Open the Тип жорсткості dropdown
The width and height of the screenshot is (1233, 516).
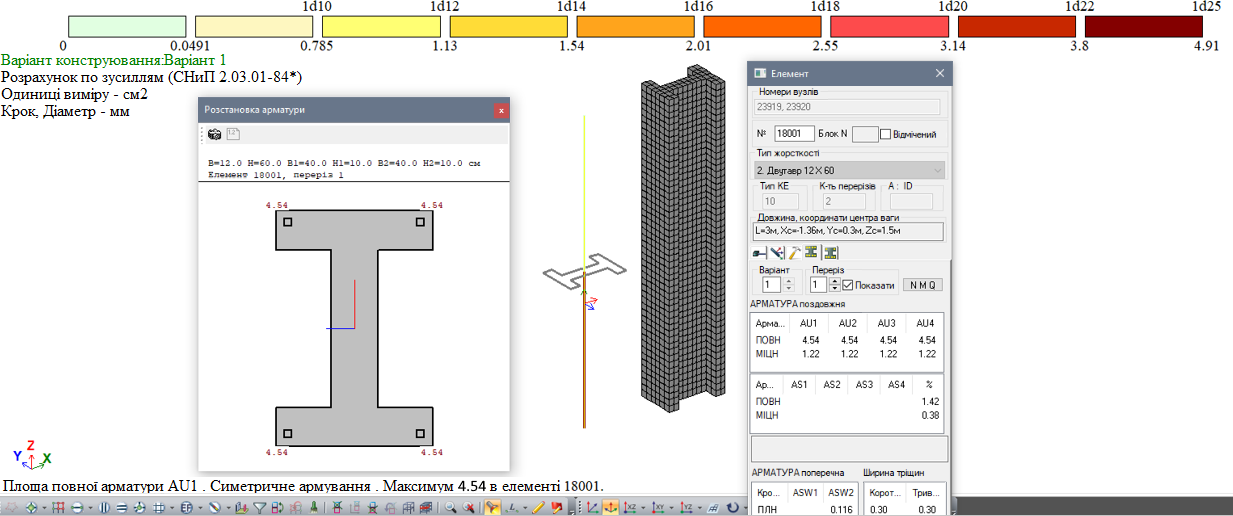848,171
